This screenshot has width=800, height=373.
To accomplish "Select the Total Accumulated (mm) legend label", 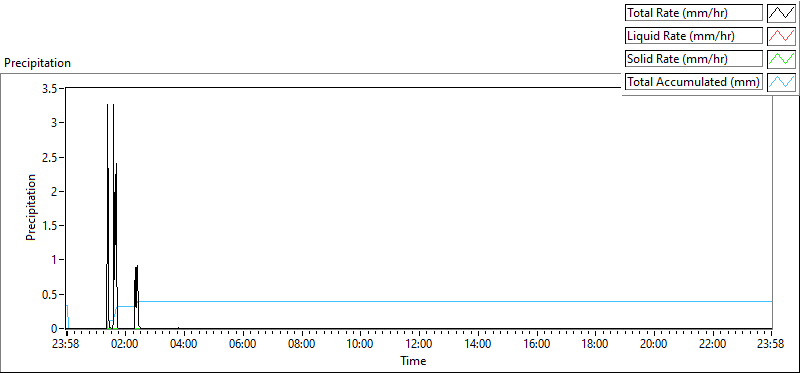I will click(694, 82).
